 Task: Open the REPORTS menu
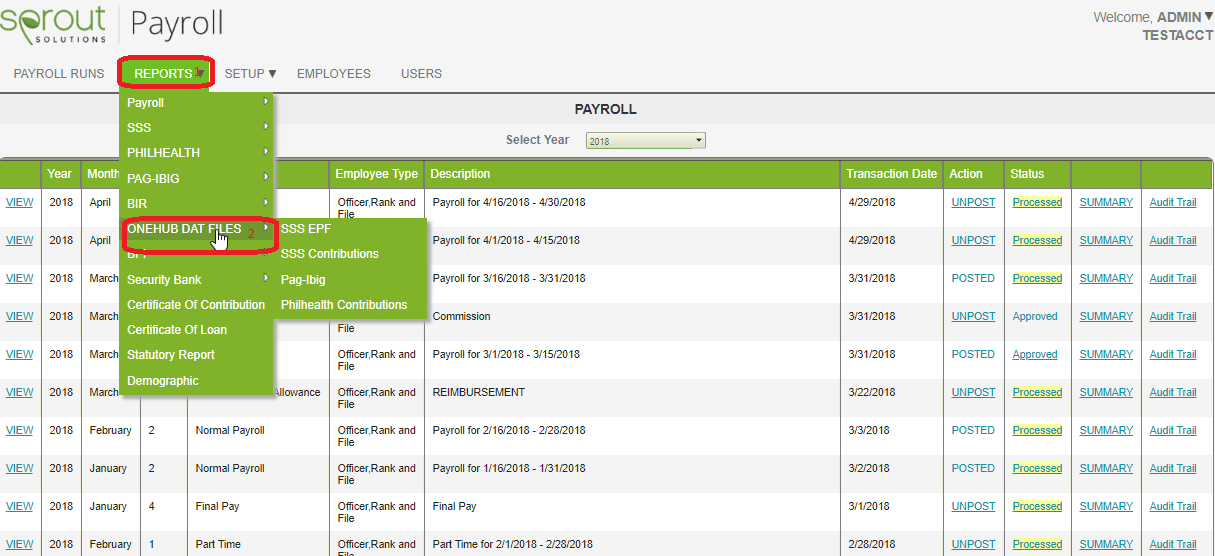(166, 74)
